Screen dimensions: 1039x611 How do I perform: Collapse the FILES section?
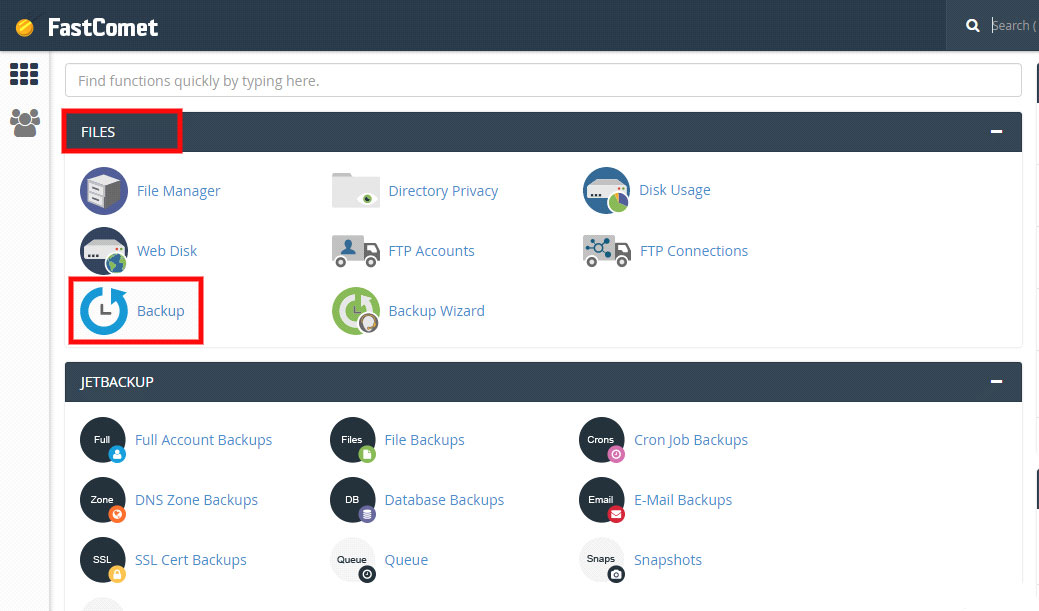[996, 132]
